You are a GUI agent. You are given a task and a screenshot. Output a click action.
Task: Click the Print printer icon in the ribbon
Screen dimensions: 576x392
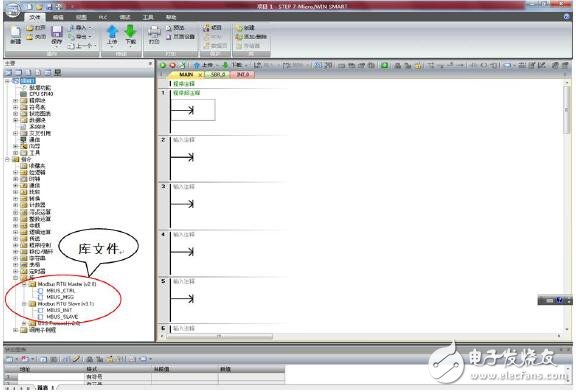[154, 32]
